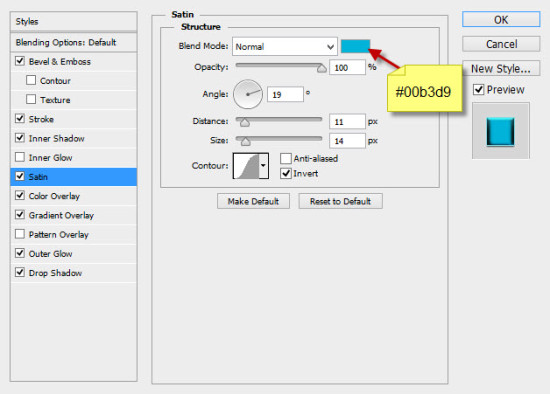Click the Angle dial control
Screen dimensions: 550x394
(x=248, y=94)
